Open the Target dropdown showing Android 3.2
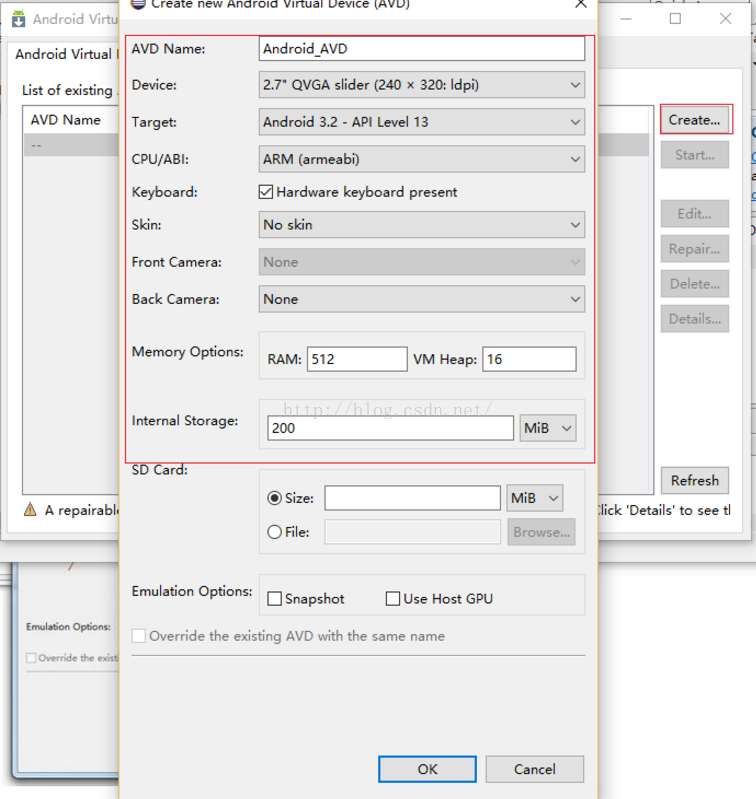The height and width of the screenshot is (799, 756). point(421,122)
